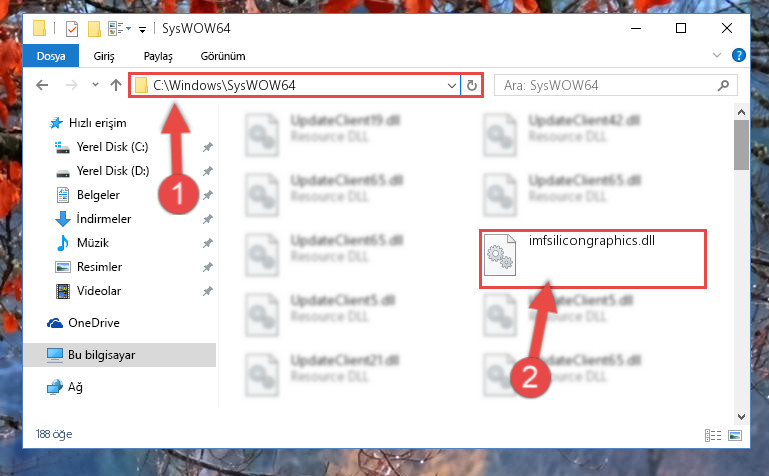The height and width of the screenshot is (476, 769).
Task: Click the Up one level arrow
Action: point(116,85)
